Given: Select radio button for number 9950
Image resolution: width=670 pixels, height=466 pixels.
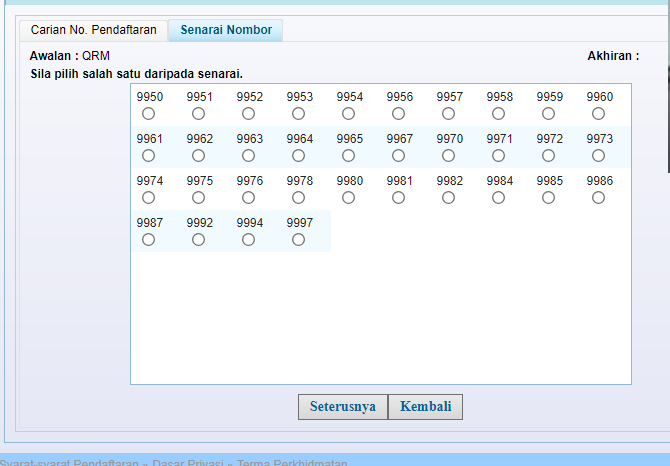Looking at the screenshot, I should point(149,114).
